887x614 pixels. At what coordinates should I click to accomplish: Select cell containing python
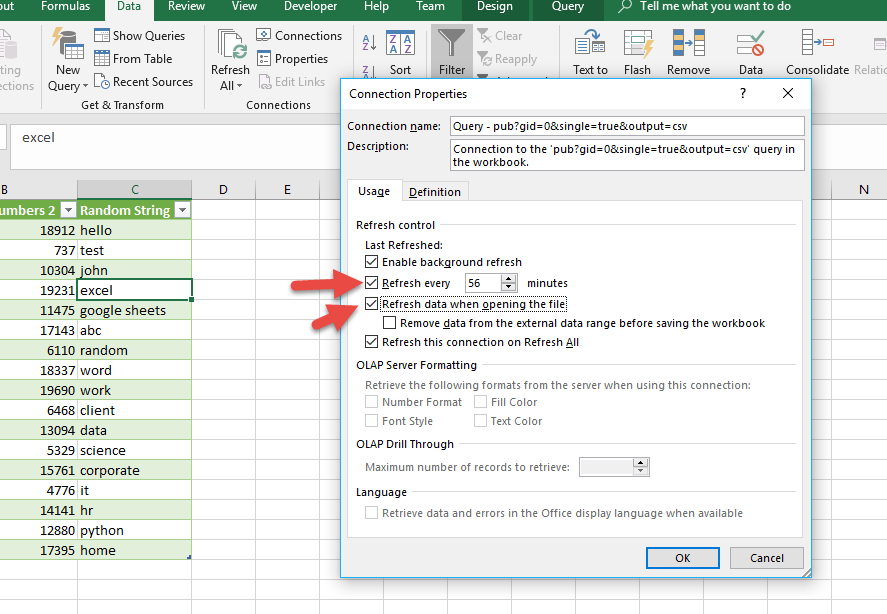coord(135,530)
